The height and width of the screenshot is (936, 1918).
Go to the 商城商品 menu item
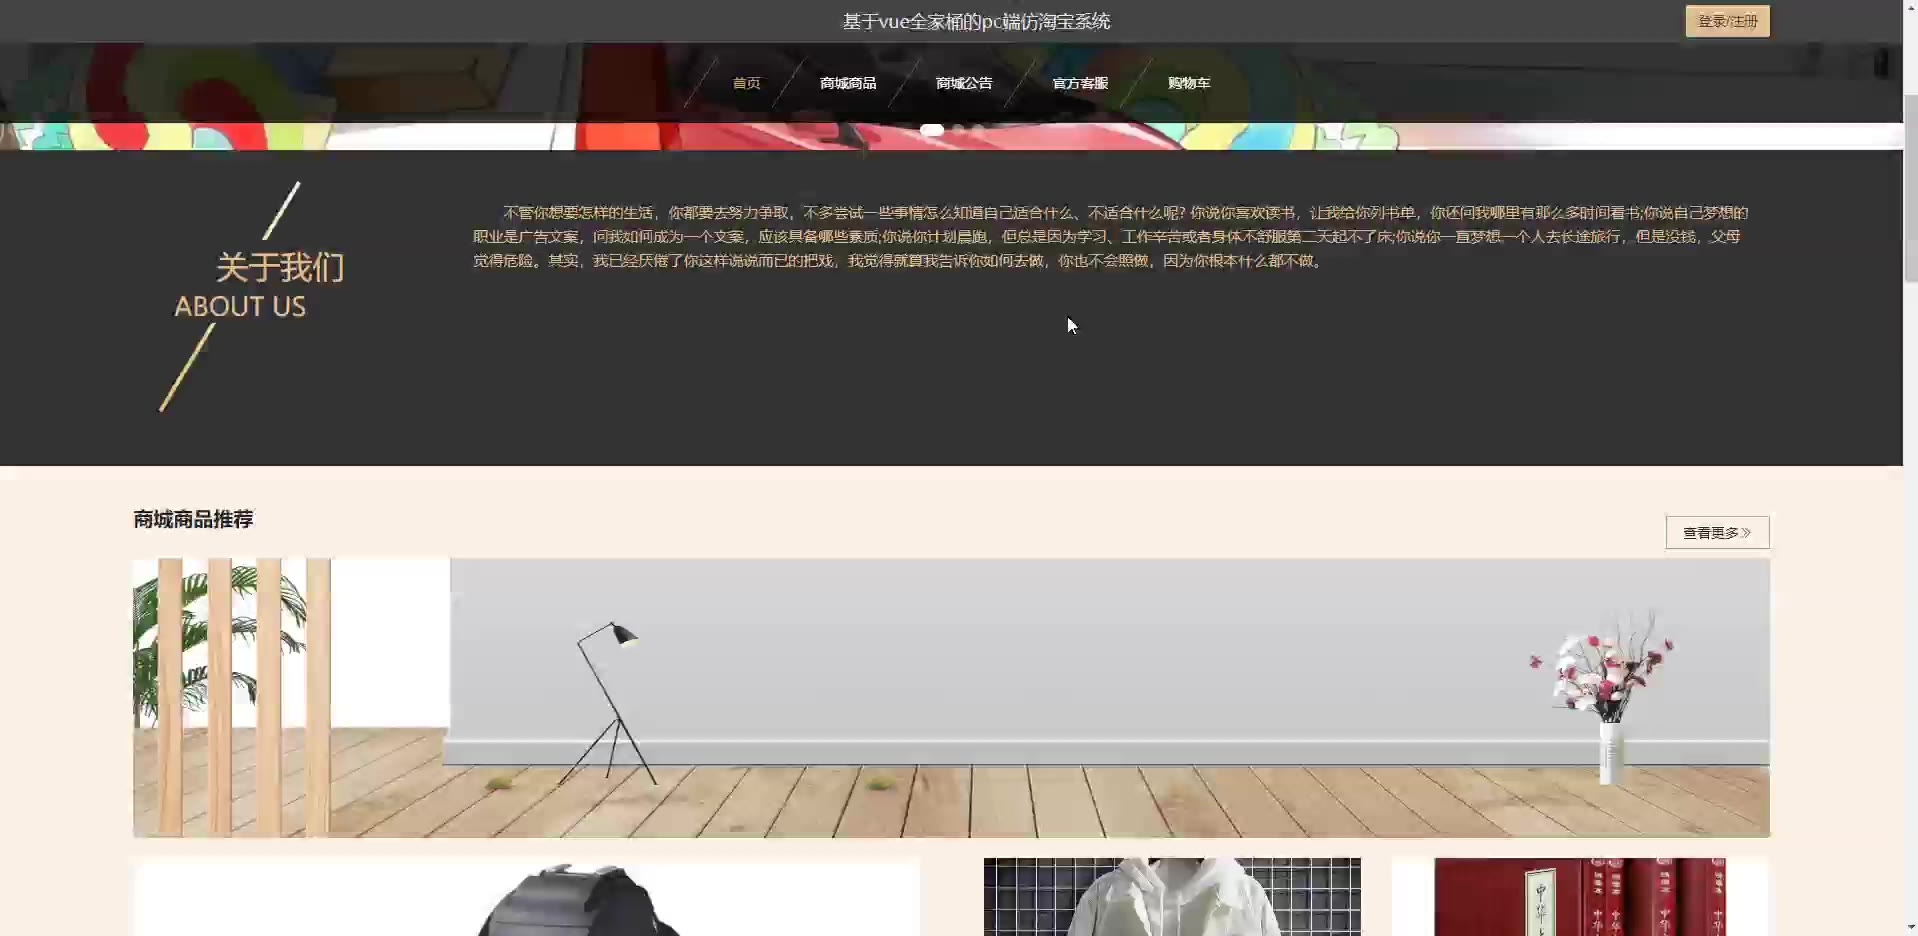pyautogui.click(x=848, y=83)
